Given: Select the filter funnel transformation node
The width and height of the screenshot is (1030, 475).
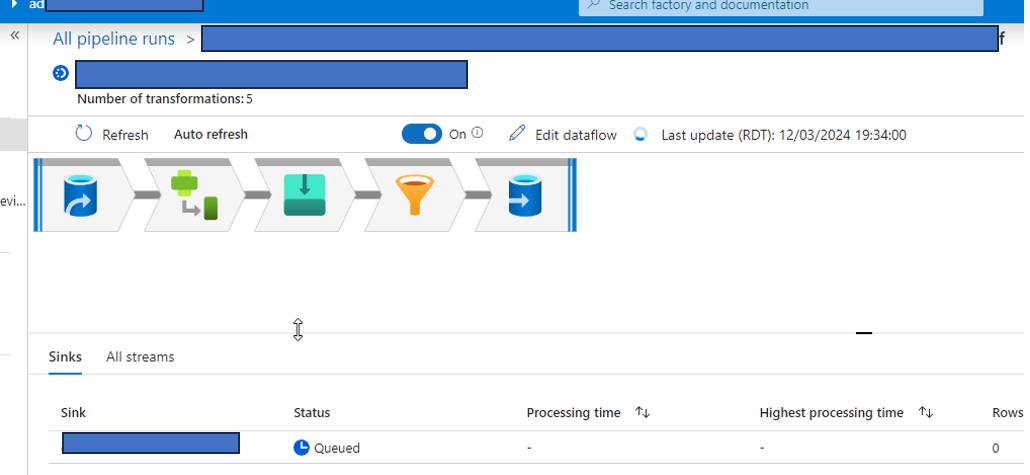Looking at the screenshot, I should point(415,195).
